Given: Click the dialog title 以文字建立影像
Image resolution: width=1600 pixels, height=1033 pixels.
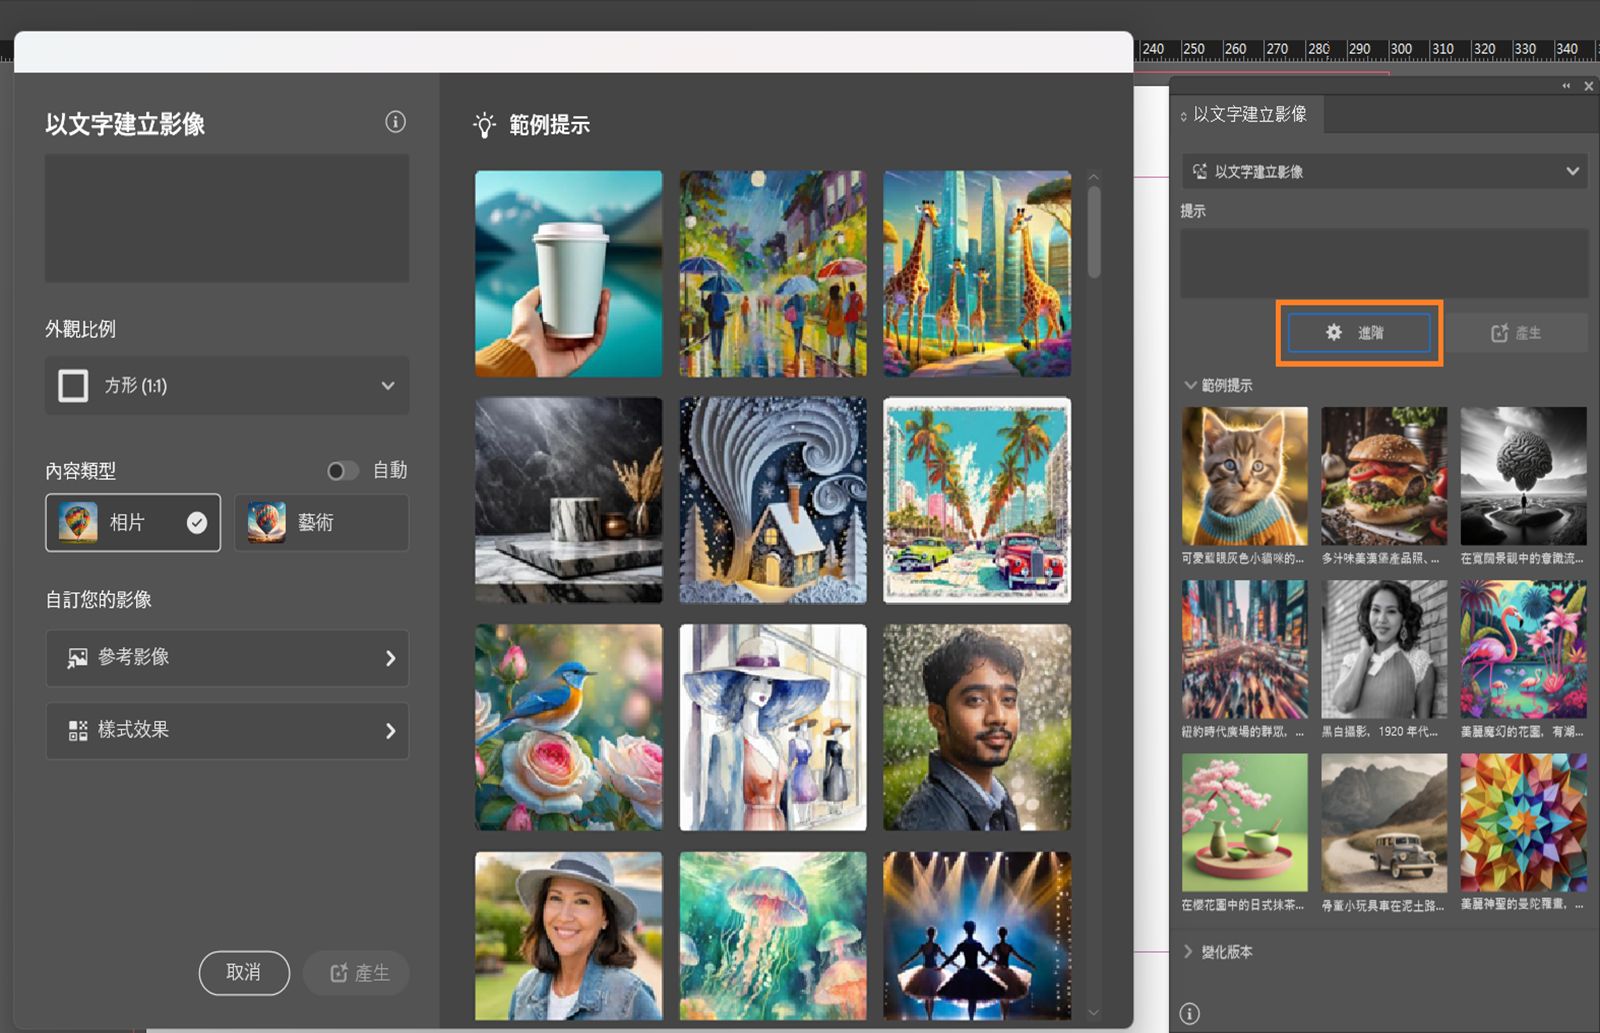Looking at the screenshot, I should tap(125, 123).
